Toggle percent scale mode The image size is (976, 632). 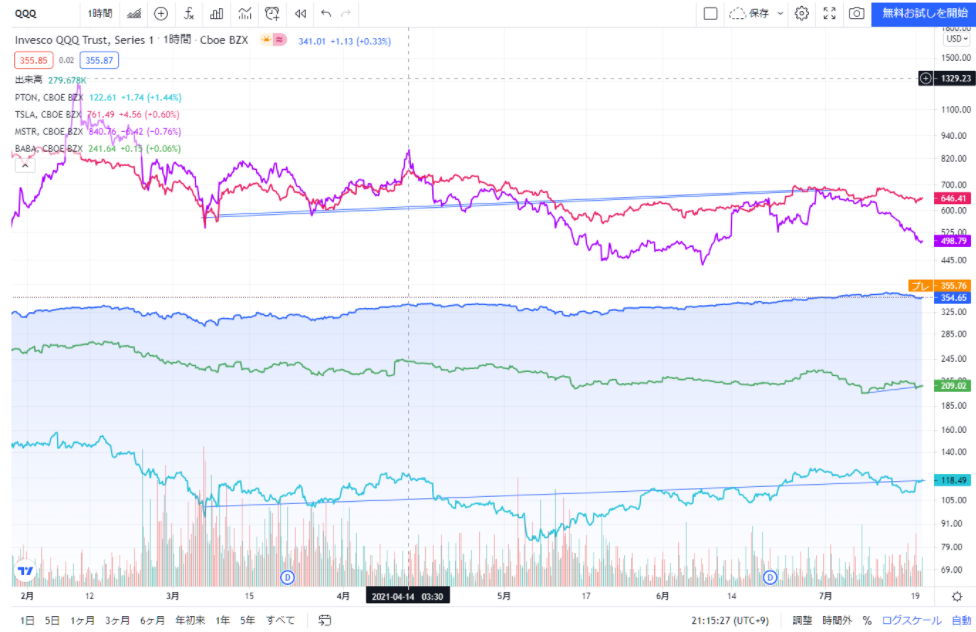(866, 620)
